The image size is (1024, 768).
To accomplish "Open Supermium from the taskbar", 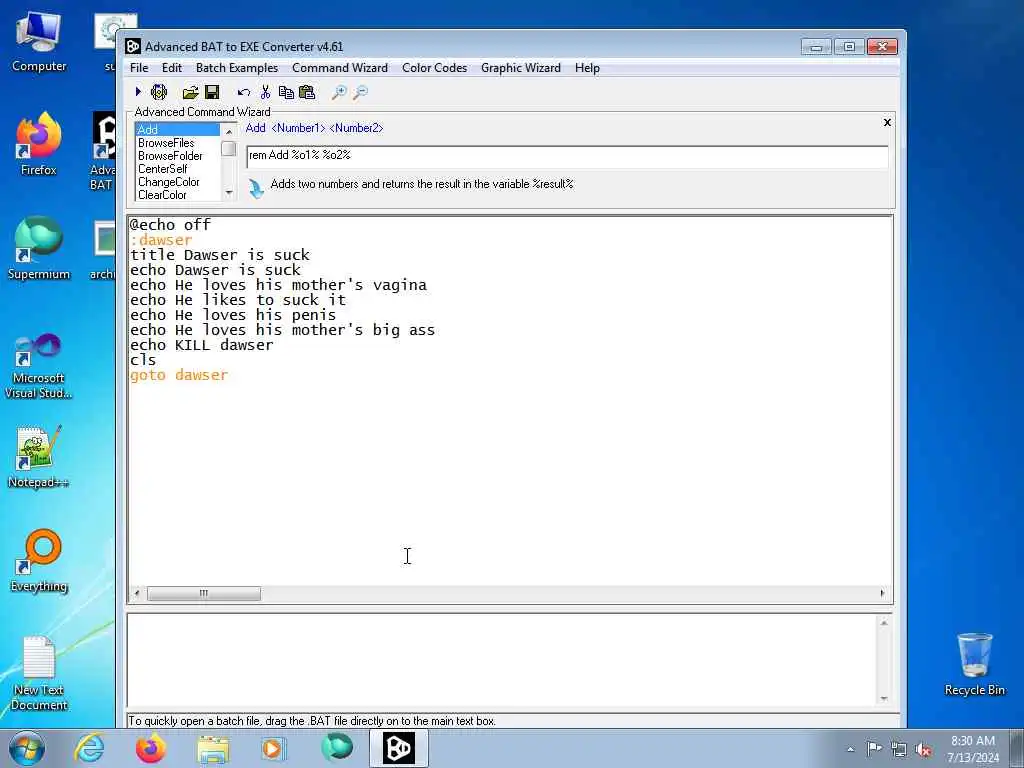I will pyautogui.click(x=337, y=748).
